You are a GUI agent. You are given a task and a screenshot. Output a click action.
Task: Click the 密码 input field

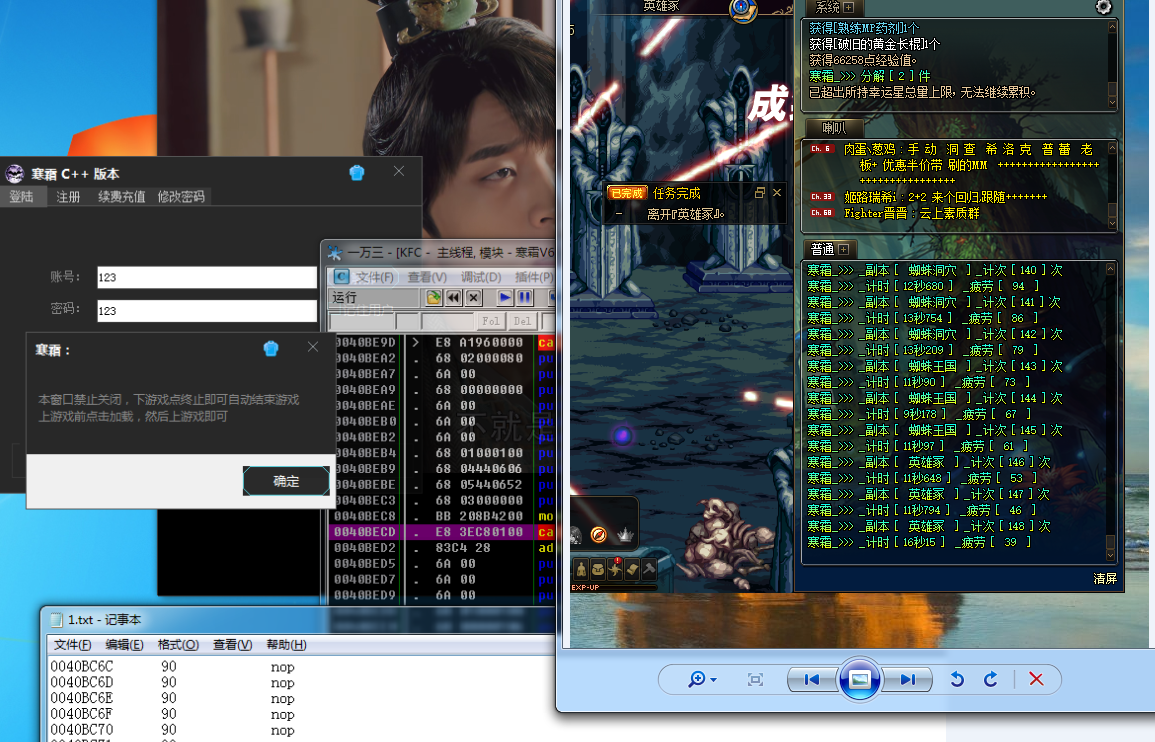(x=207, y=310)
